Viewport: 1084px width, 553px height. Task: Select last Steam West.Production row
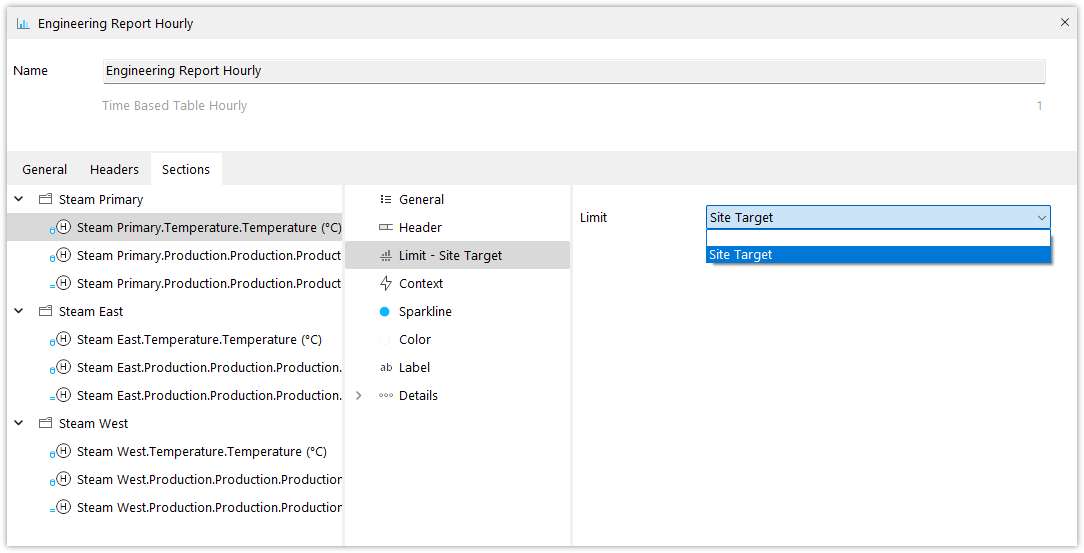tap(175, 507)
